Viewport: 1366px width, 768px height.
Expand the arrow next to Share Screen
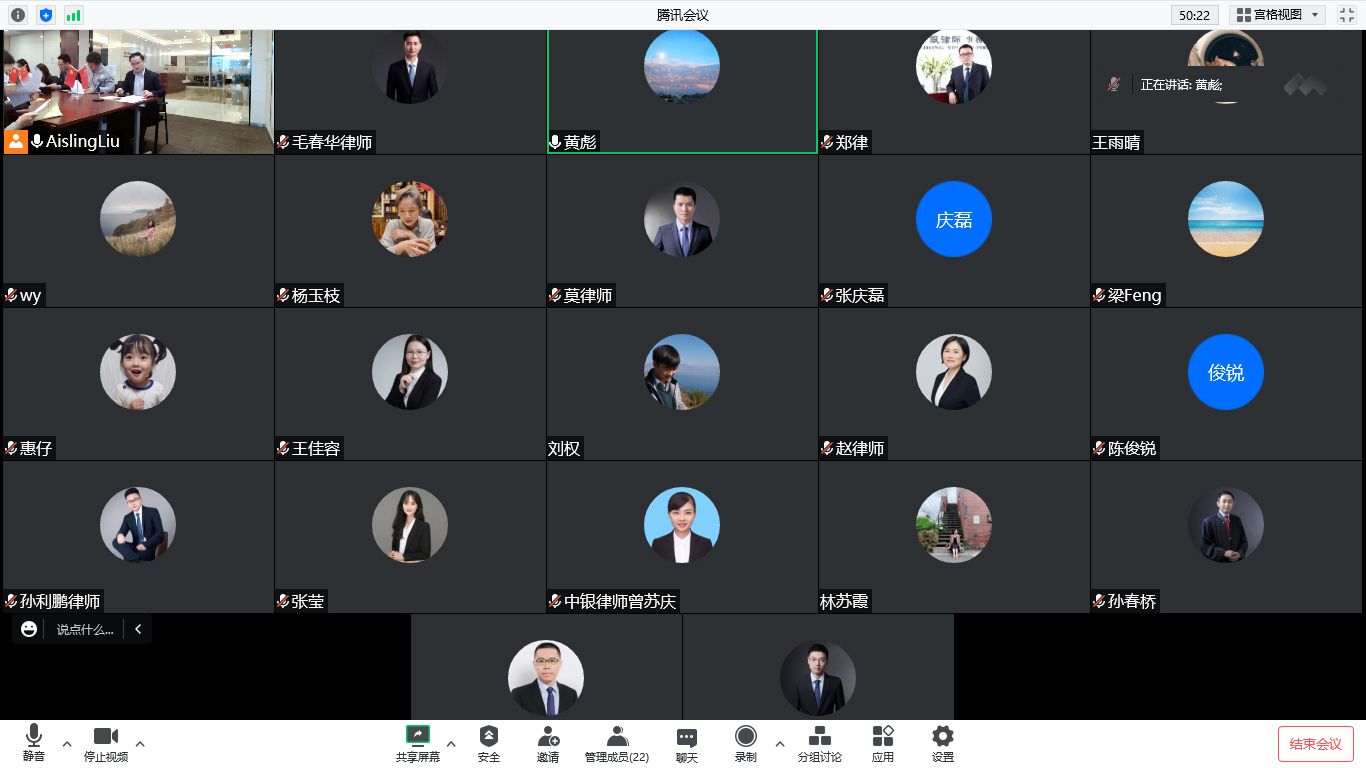click(x=451, y=743)
